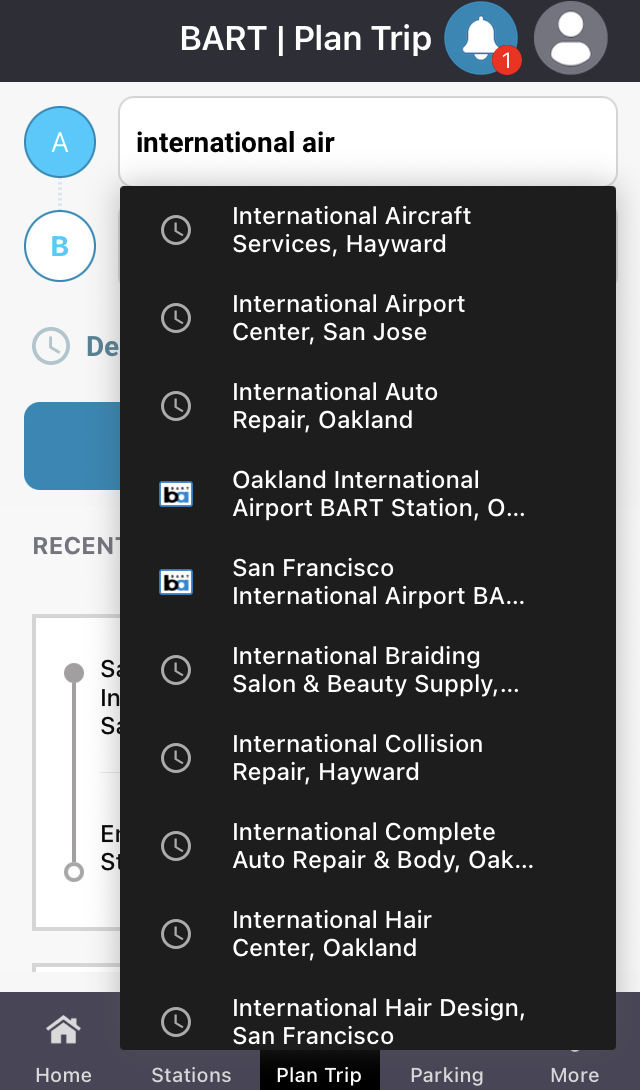The width and height of the screenshot is (640, 1090).
Task: Click the clock icon beside International Auto Repair
Action: tap(176, 406)
